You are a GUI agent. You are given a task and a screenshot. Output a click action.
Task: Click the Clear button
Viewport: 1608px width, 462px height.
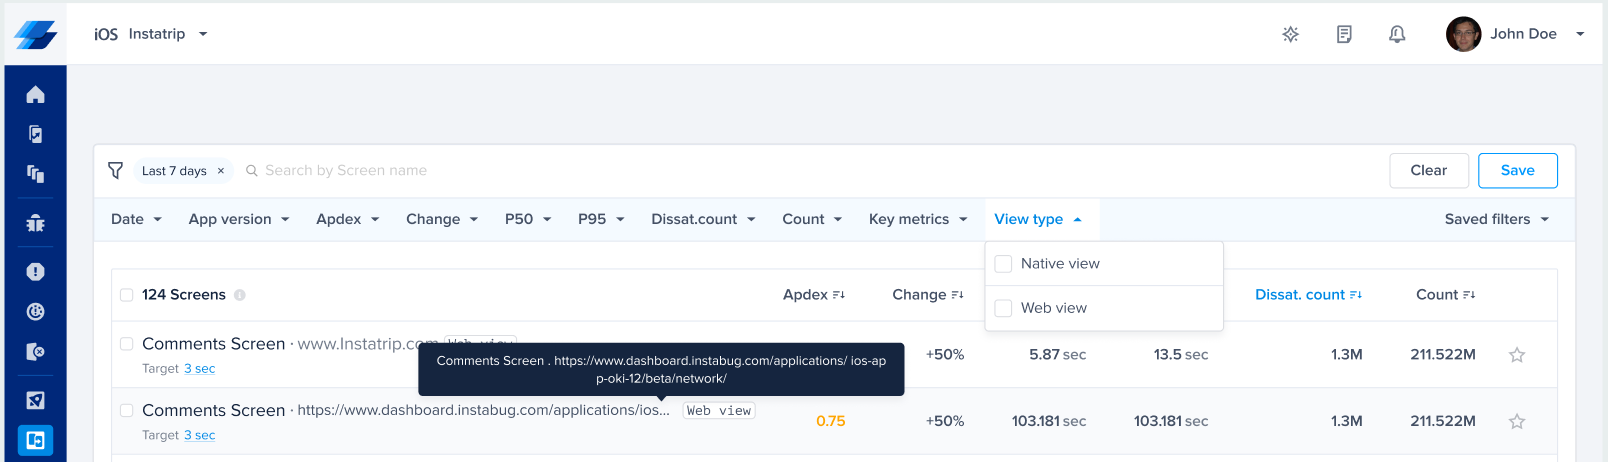click(1428, 170)
